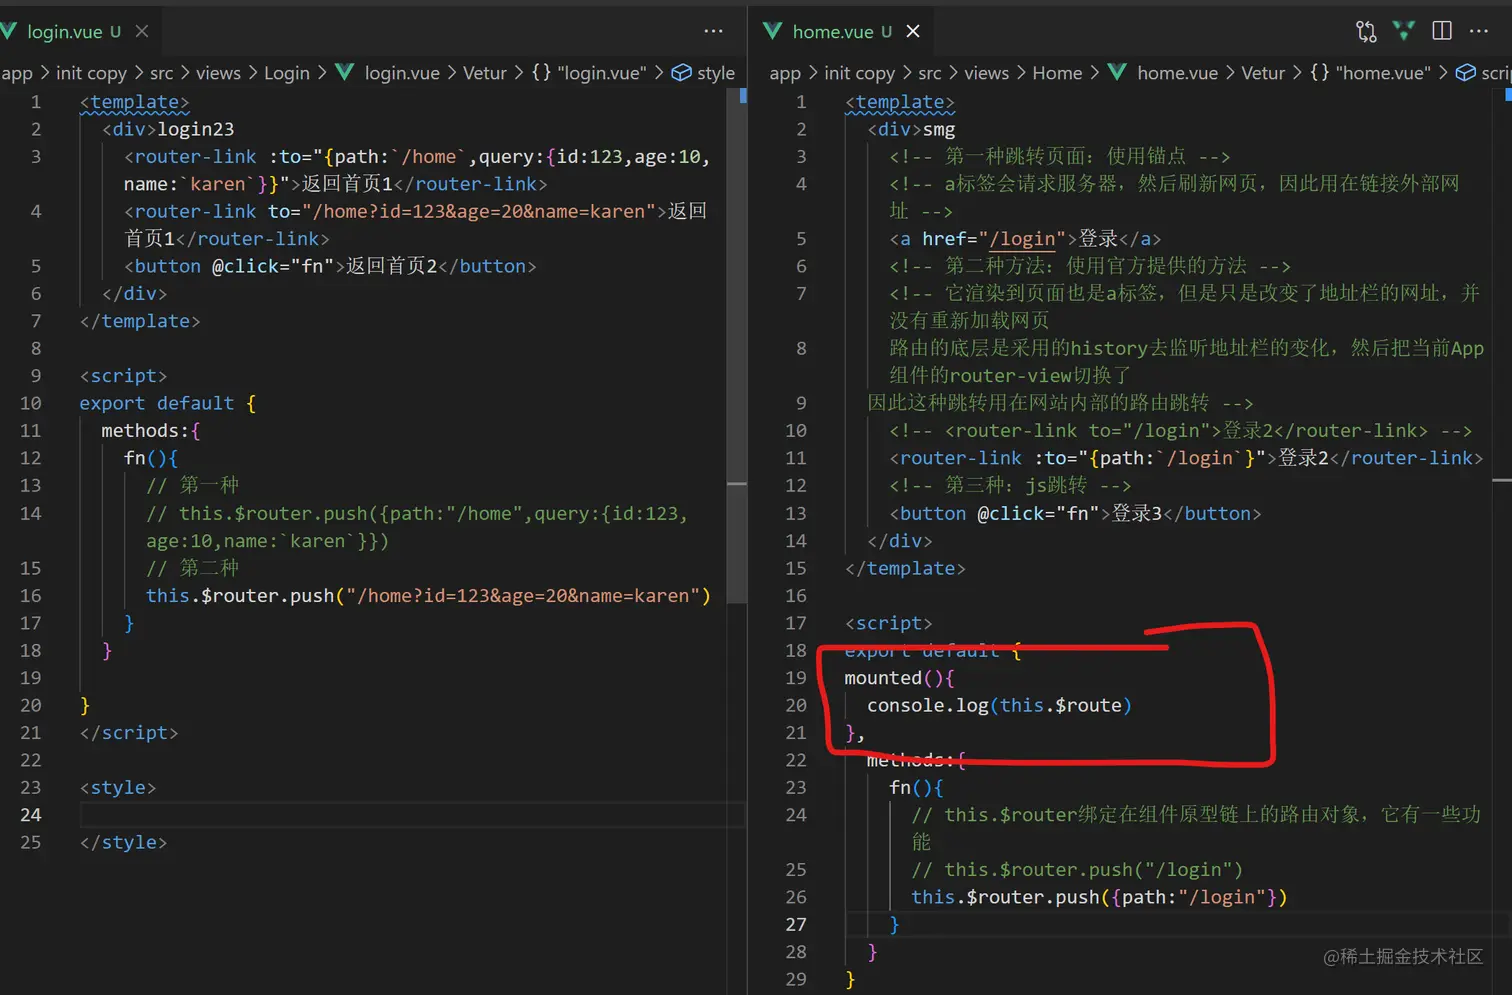The image size is (1512, 995).
Task: Click the opening <style> tag in login.vue
Action: click(x=118, y=788)
